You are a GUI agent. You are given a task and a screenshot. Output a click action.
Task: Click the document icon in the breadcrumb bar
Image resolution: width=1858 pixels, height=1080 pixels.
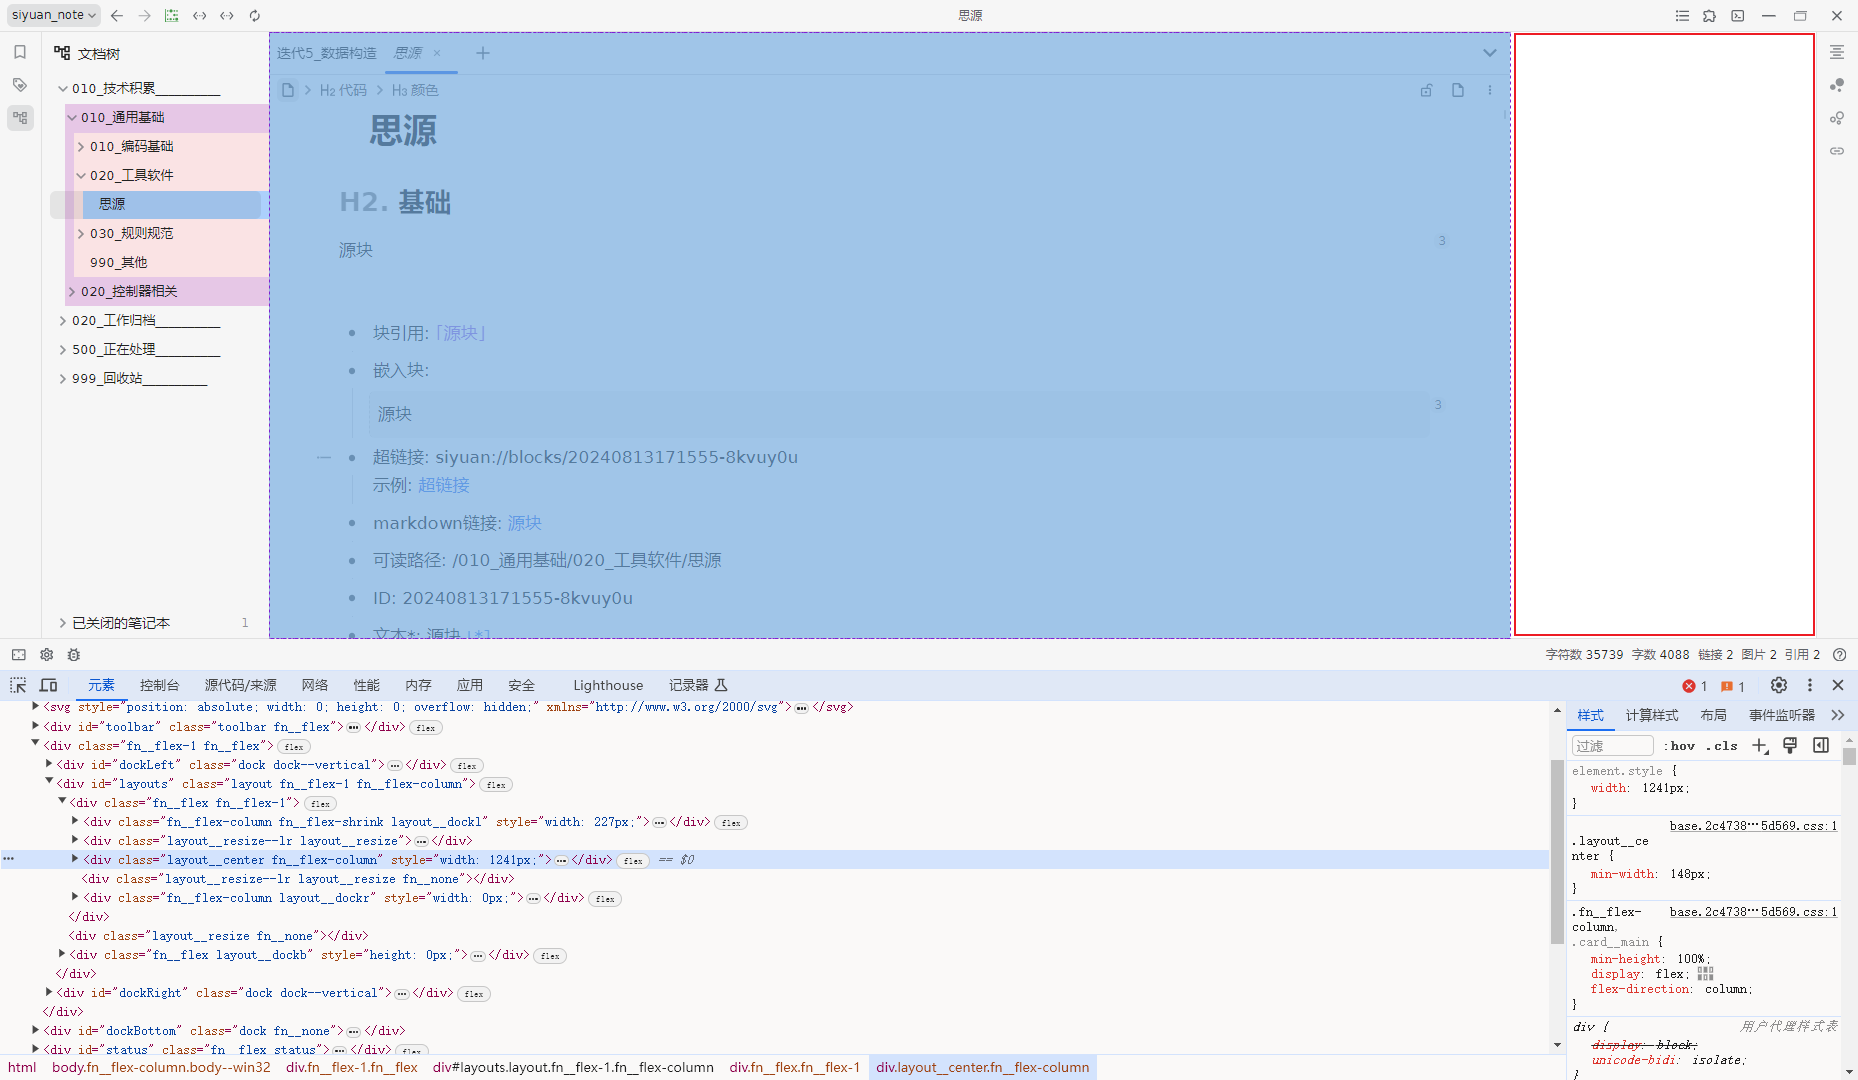(x=288, y=90)
